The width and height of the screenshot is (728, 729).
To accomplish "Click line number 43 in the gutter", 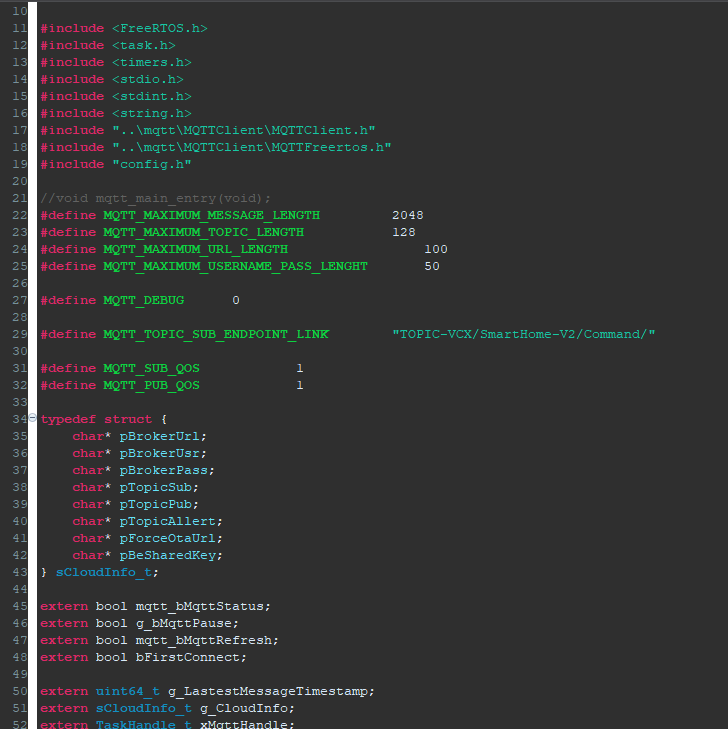I will tap(20, 572).
